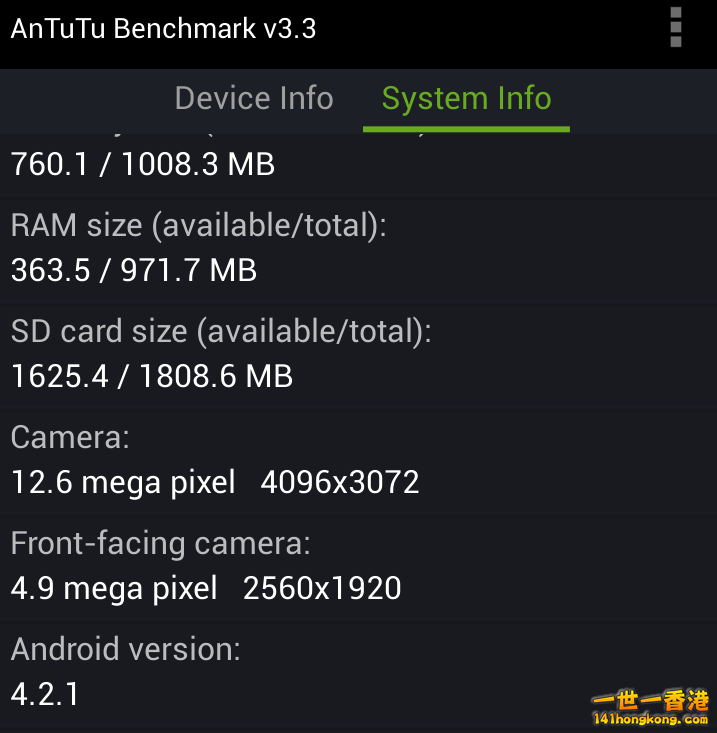Switch to the Device Info tab
This screenshot has width=717, height=733.
tap(254, 99)
